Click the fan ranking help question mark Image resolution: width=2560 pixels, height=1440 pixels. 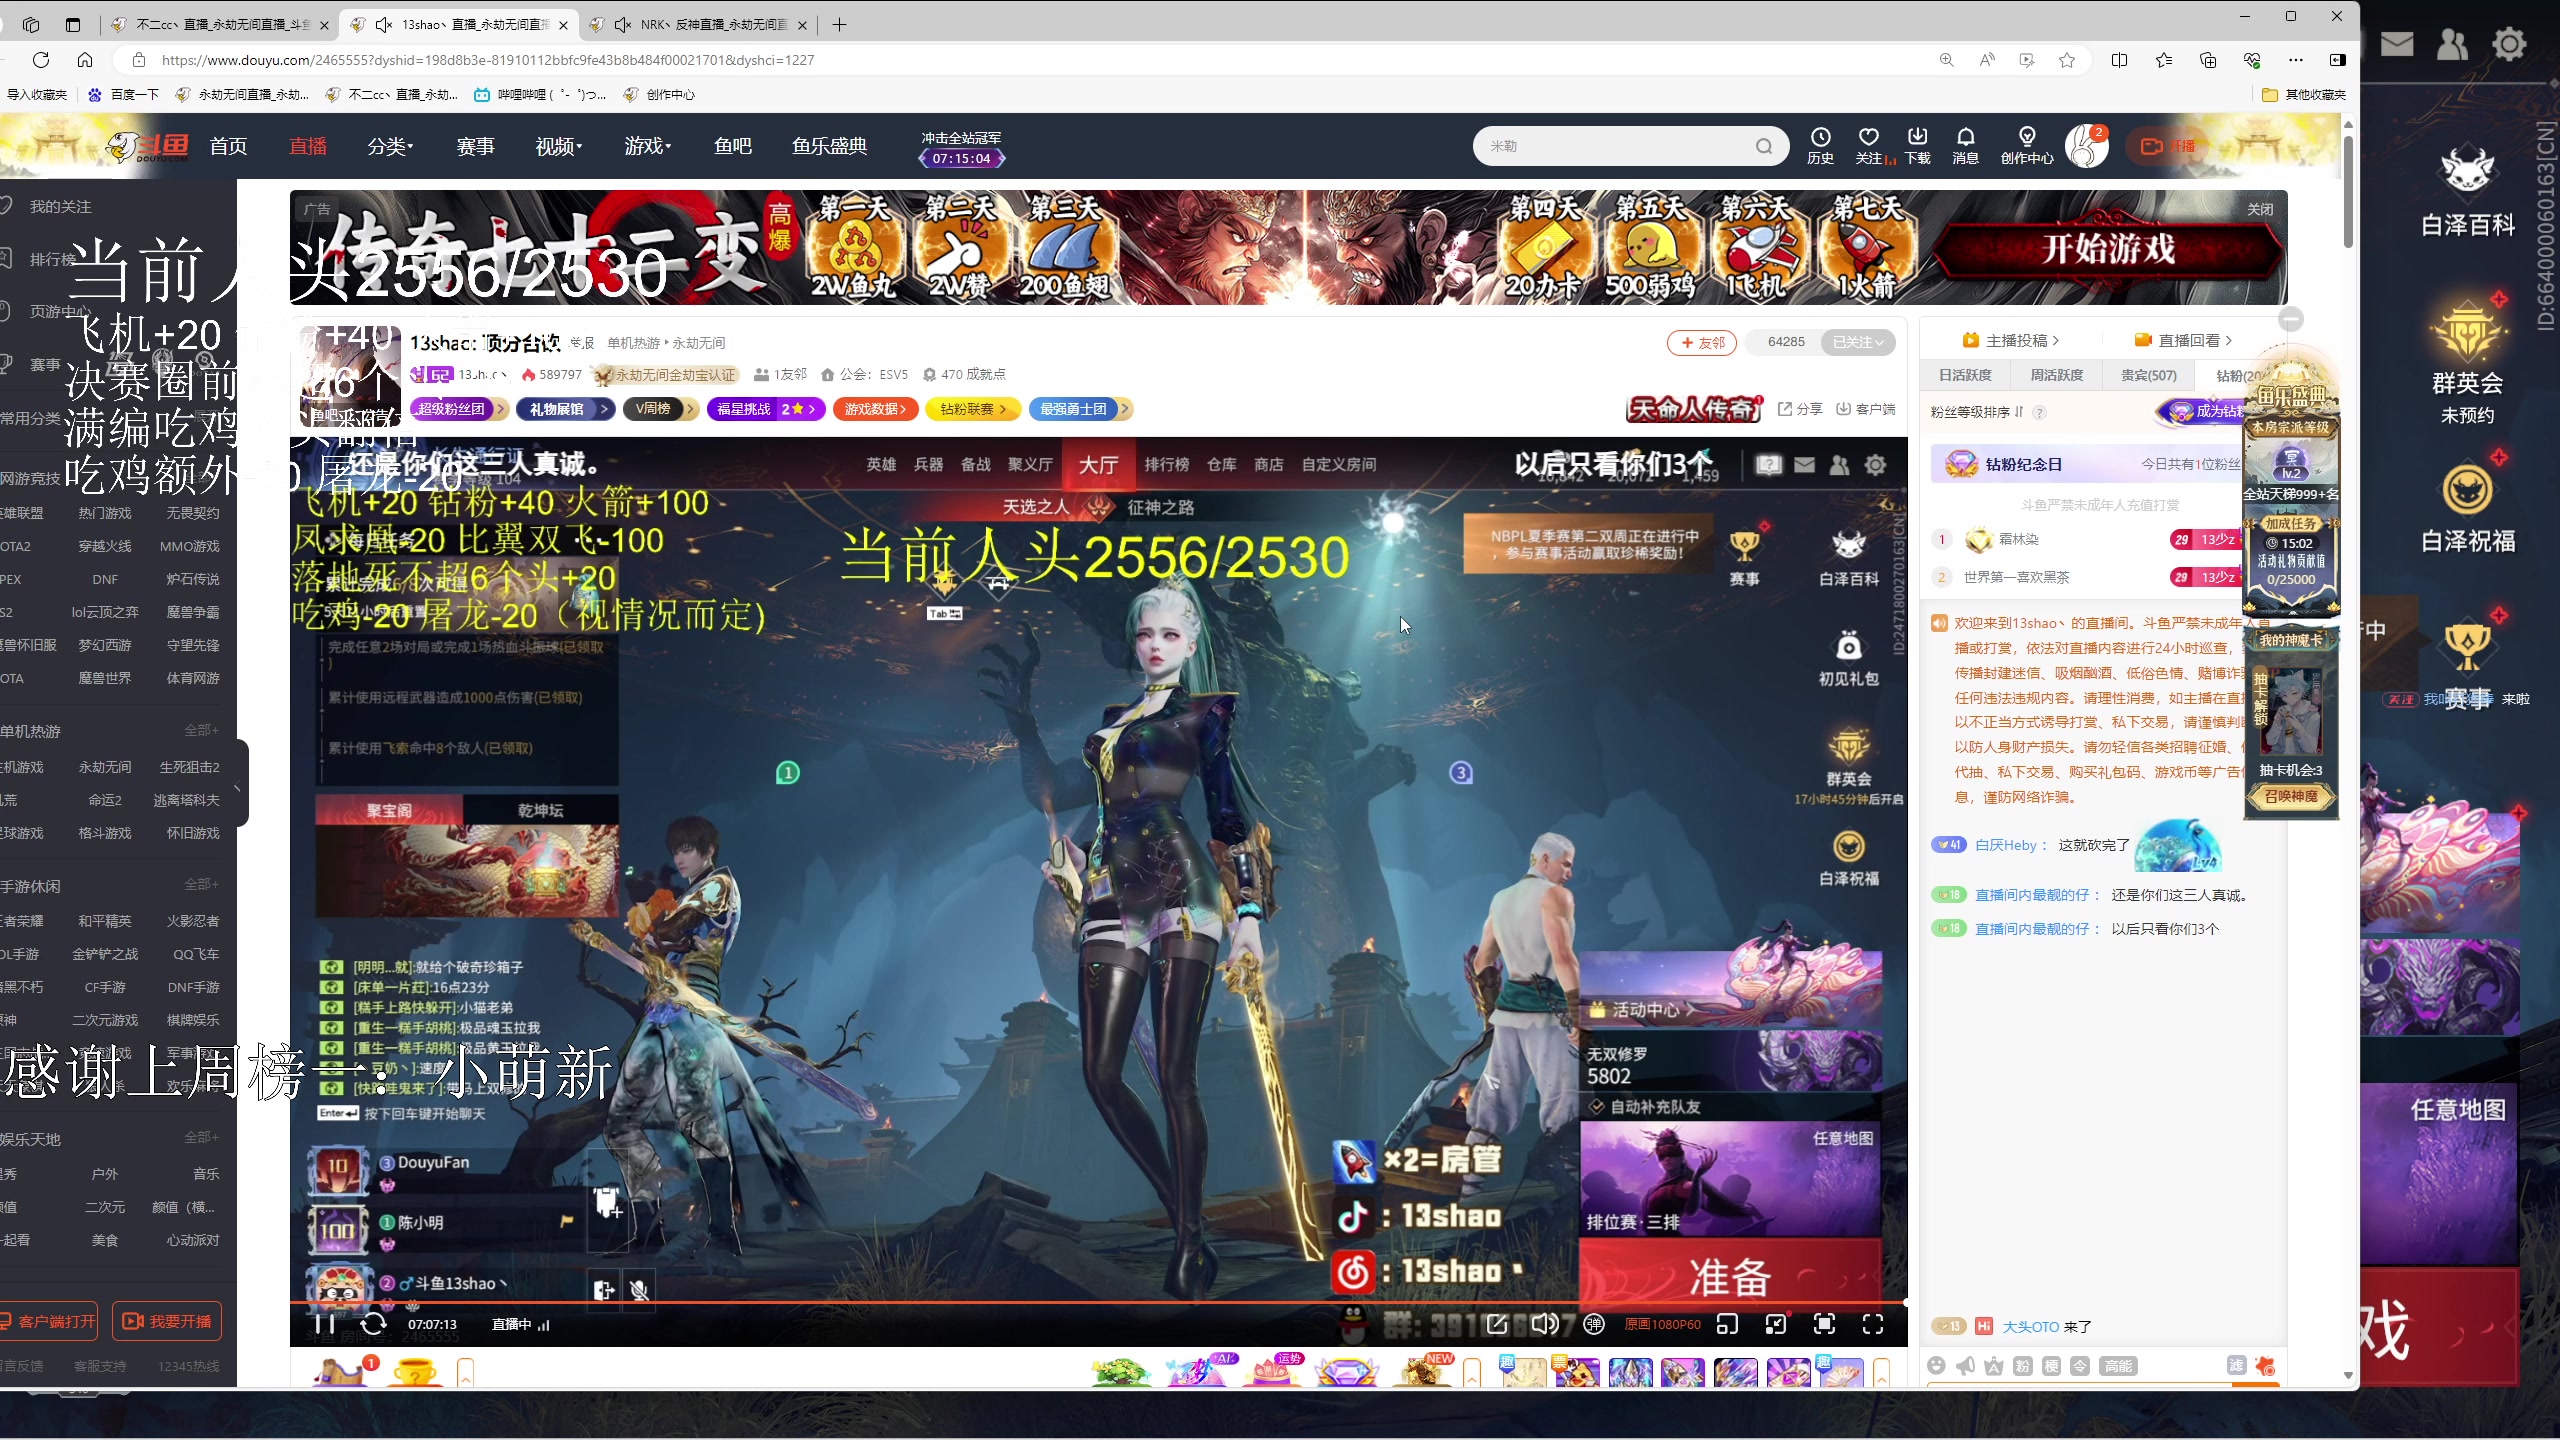click(x=2039, y=412)
